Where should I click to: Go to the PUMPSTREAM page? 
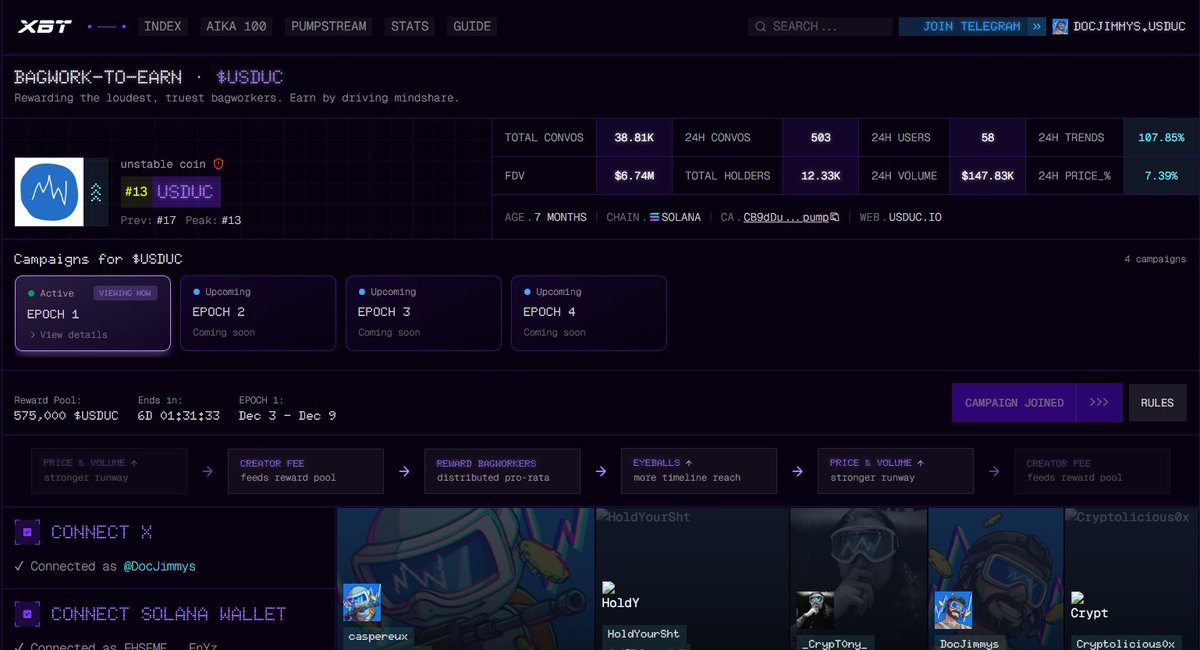pyautogui.click(x=328, y=26)
